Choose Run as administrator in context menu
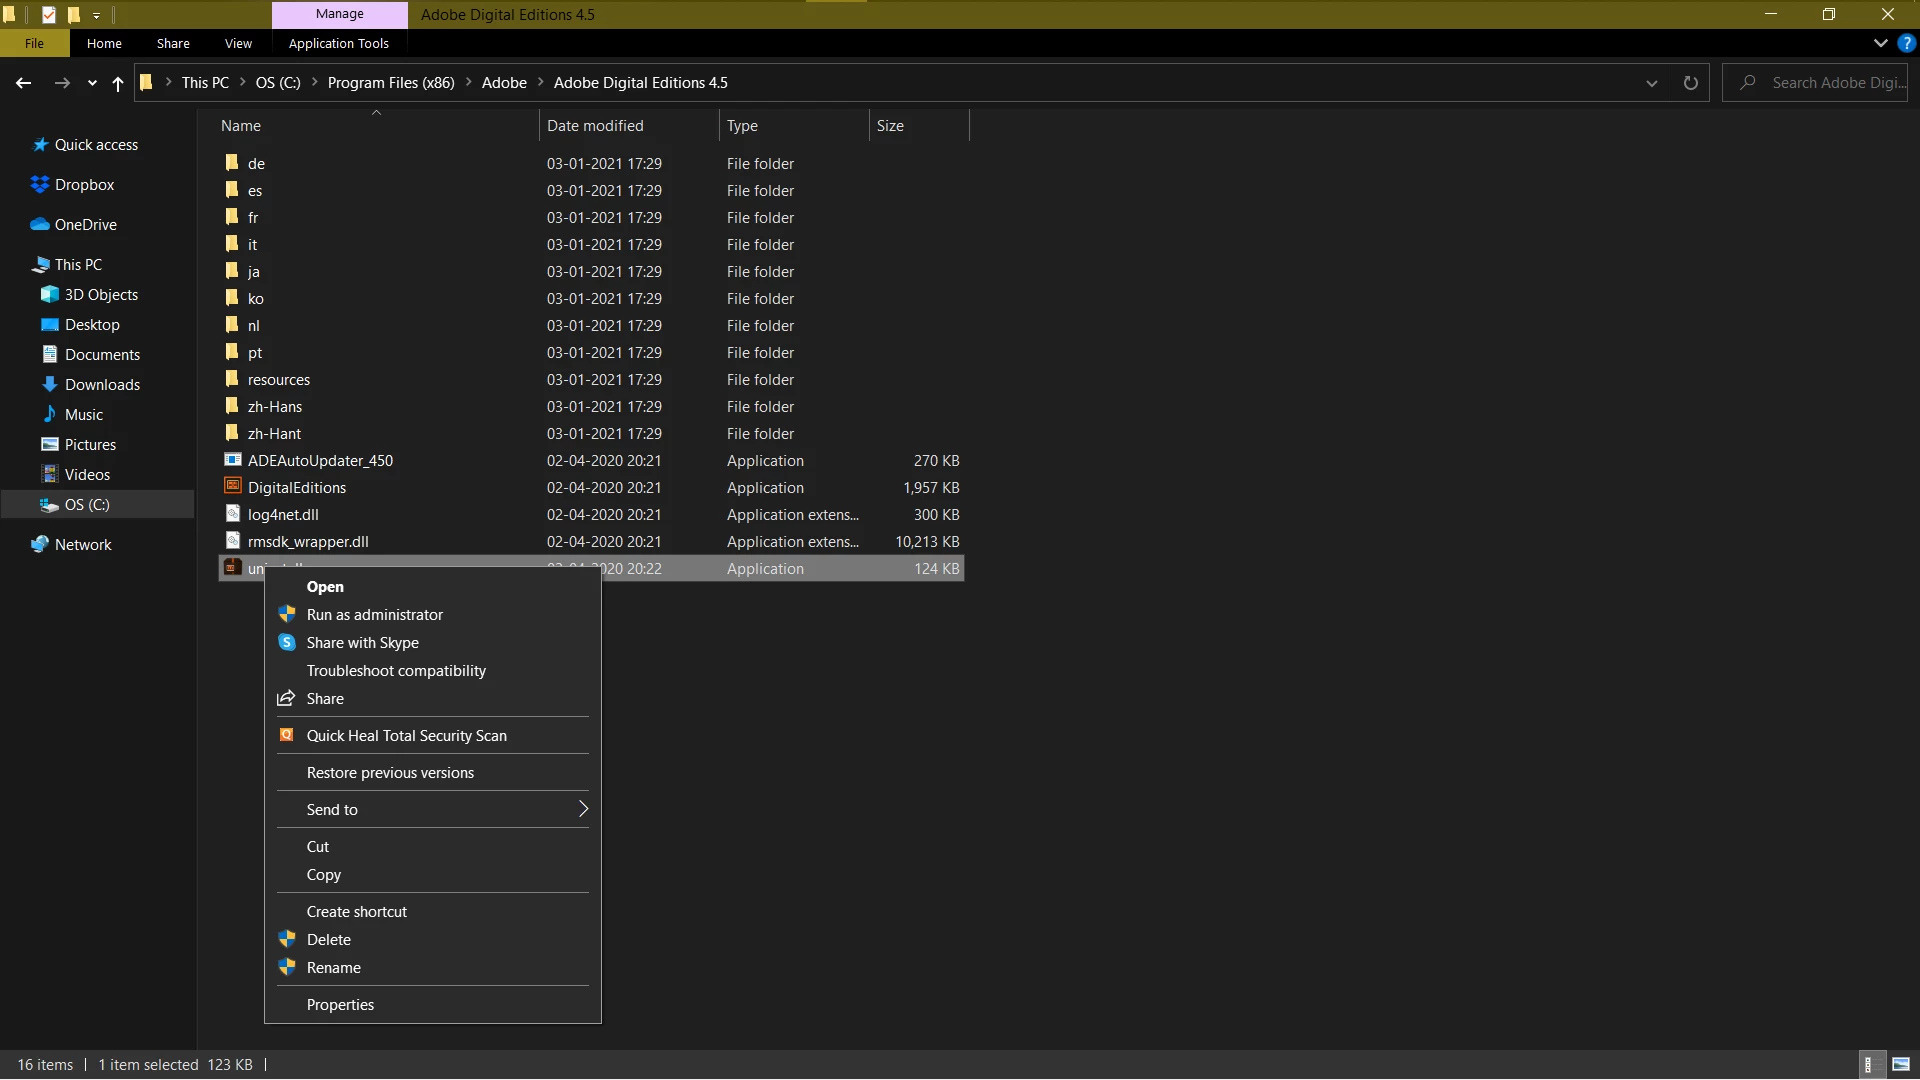Viewport: 1920px width, 1080px height. 374,615
